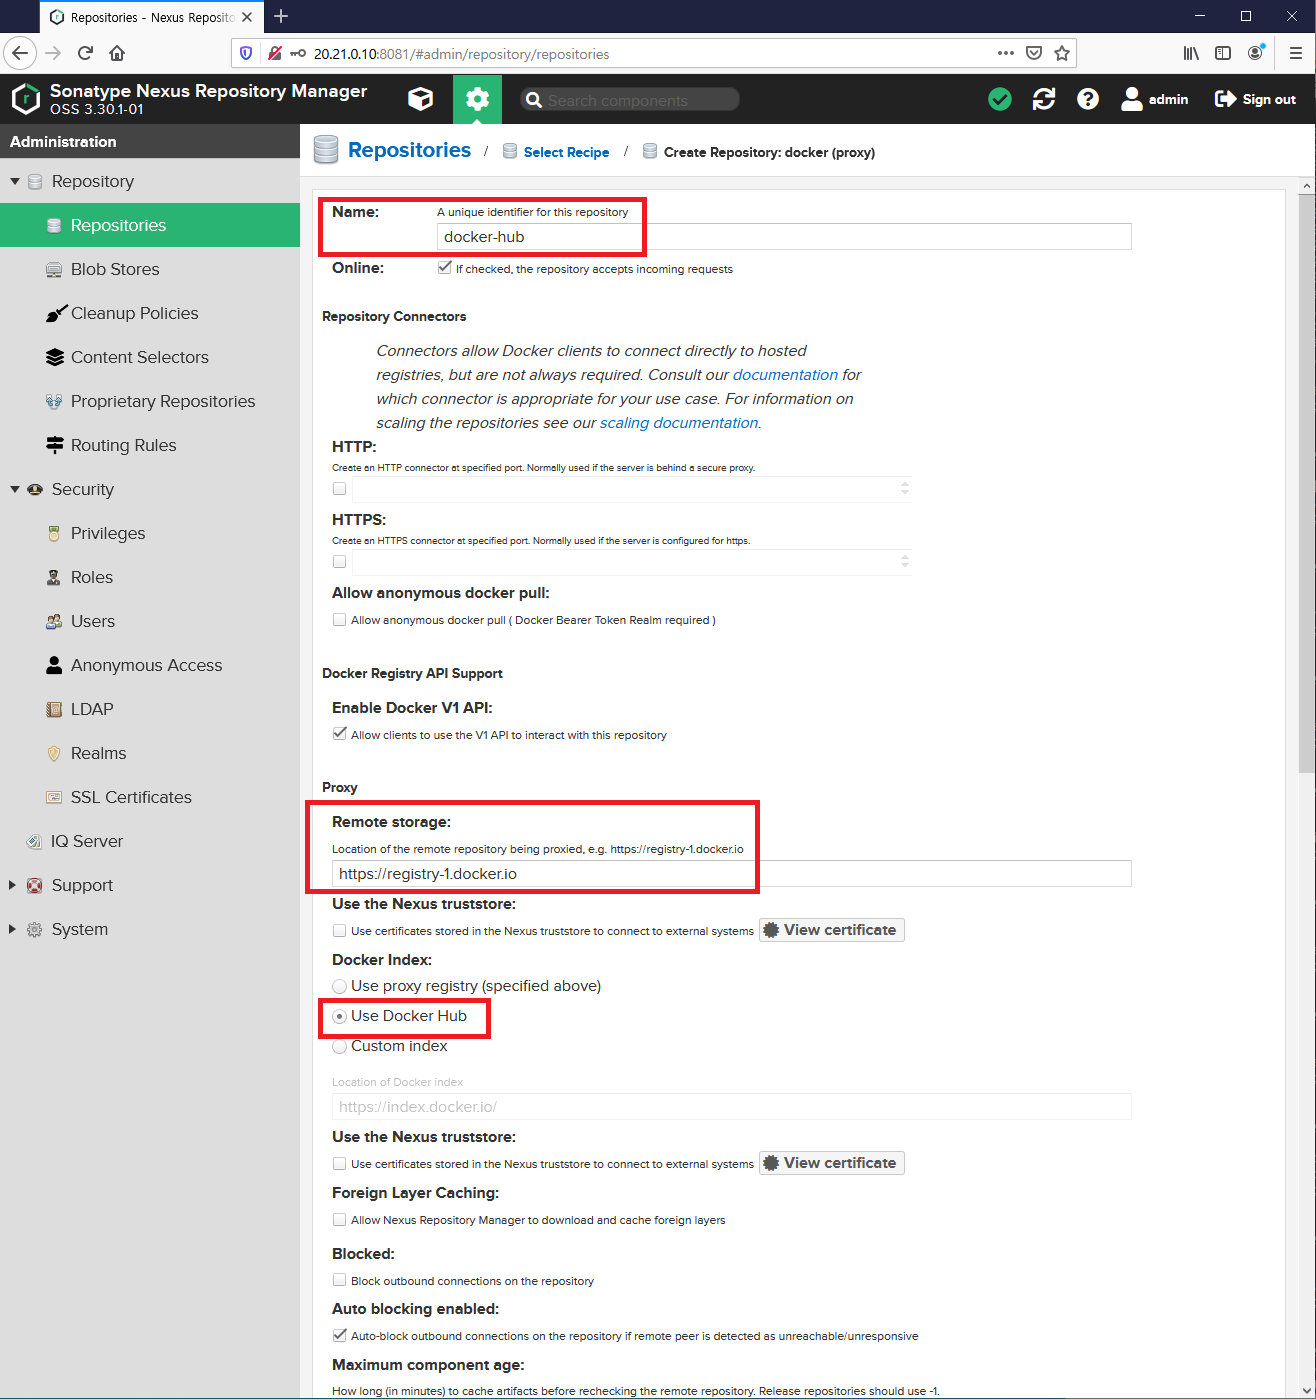Toggle the browser sidebar icon

pyautogui.click(x=1223, y=53)
